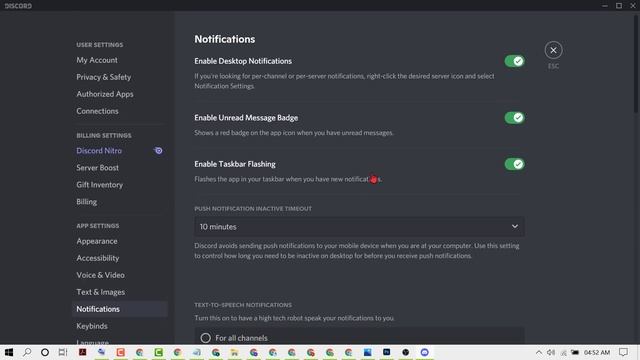The width and height of the screenshot is (640, 360).
Task: Click the Text-to-Speech Notifications heading
Action: (243, 305)
